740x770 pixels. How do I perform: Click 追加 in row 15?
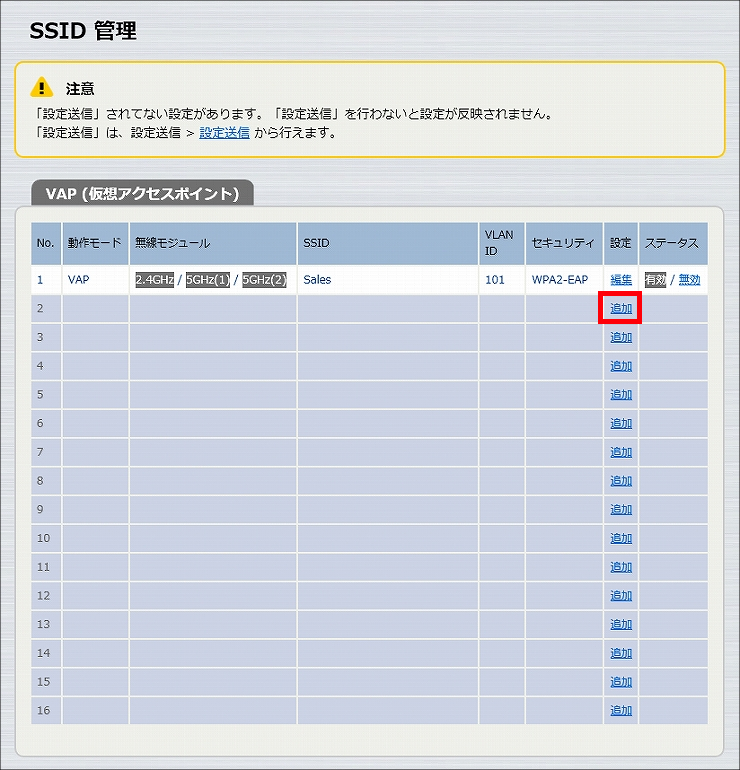(x=621, y=682)
